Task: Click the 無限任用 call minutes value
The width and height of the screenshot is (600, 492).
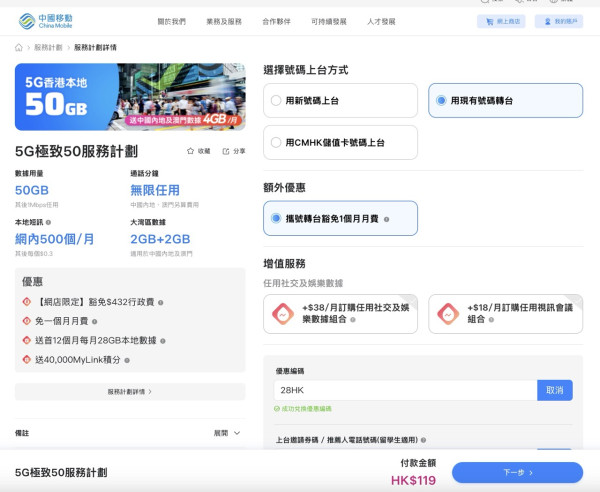Action: coord(155,190)
